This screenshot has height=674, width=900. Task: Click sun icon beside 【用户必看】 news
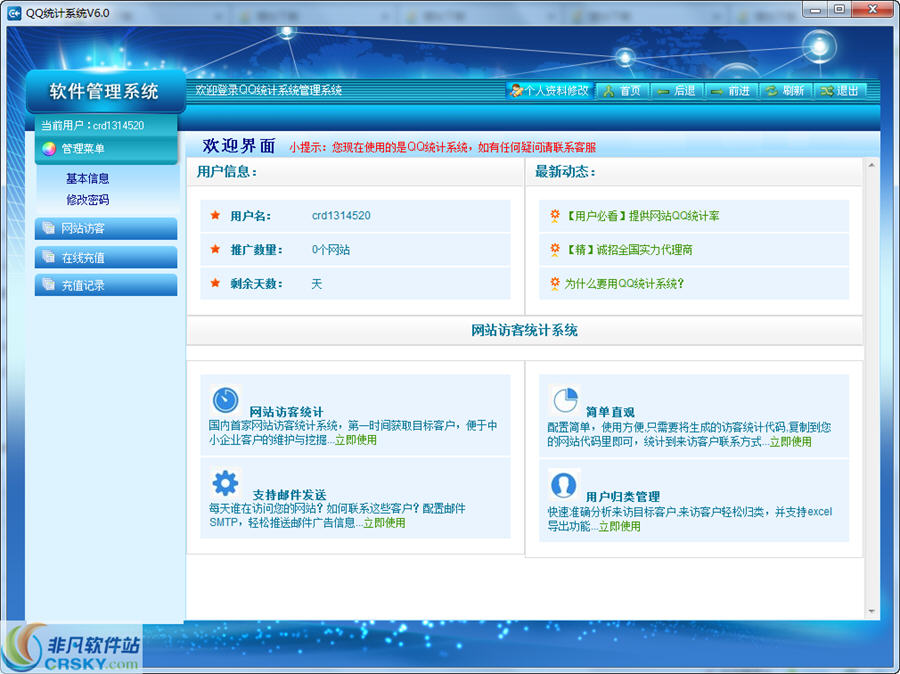click(x=554, y=216)
